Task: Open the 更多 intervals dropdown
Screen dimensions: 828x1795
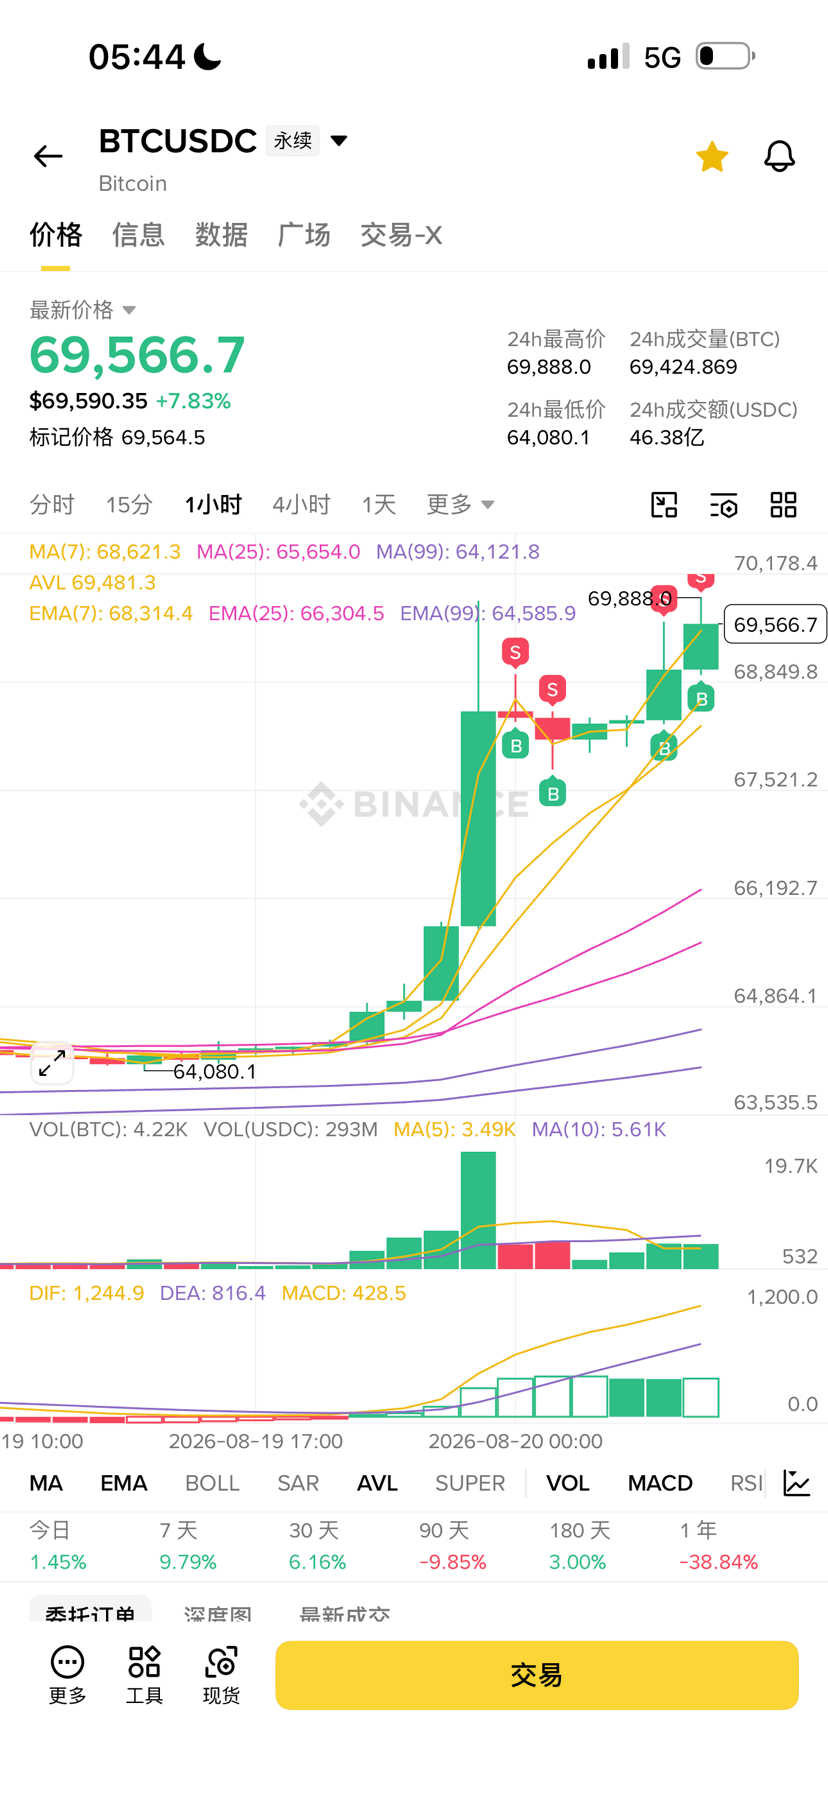Action: pos(460,504)
